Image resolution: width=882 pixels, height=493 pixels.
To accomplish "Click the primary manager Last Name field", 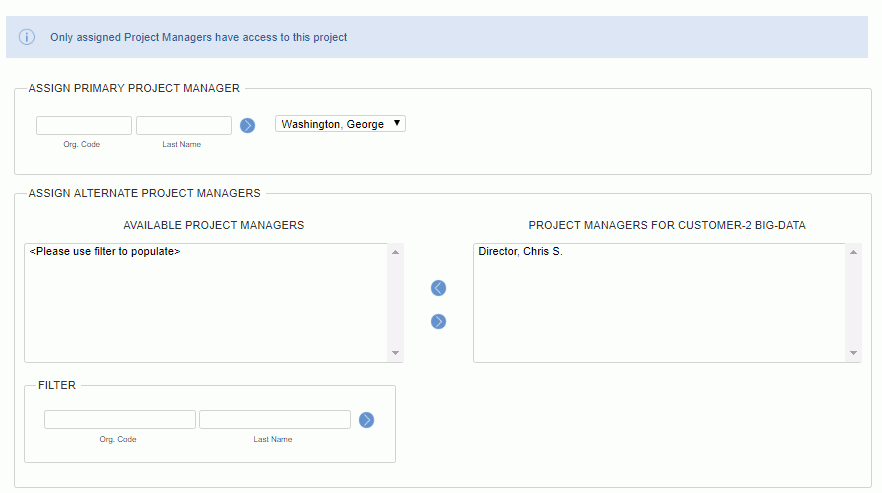I will pos(184,125).
